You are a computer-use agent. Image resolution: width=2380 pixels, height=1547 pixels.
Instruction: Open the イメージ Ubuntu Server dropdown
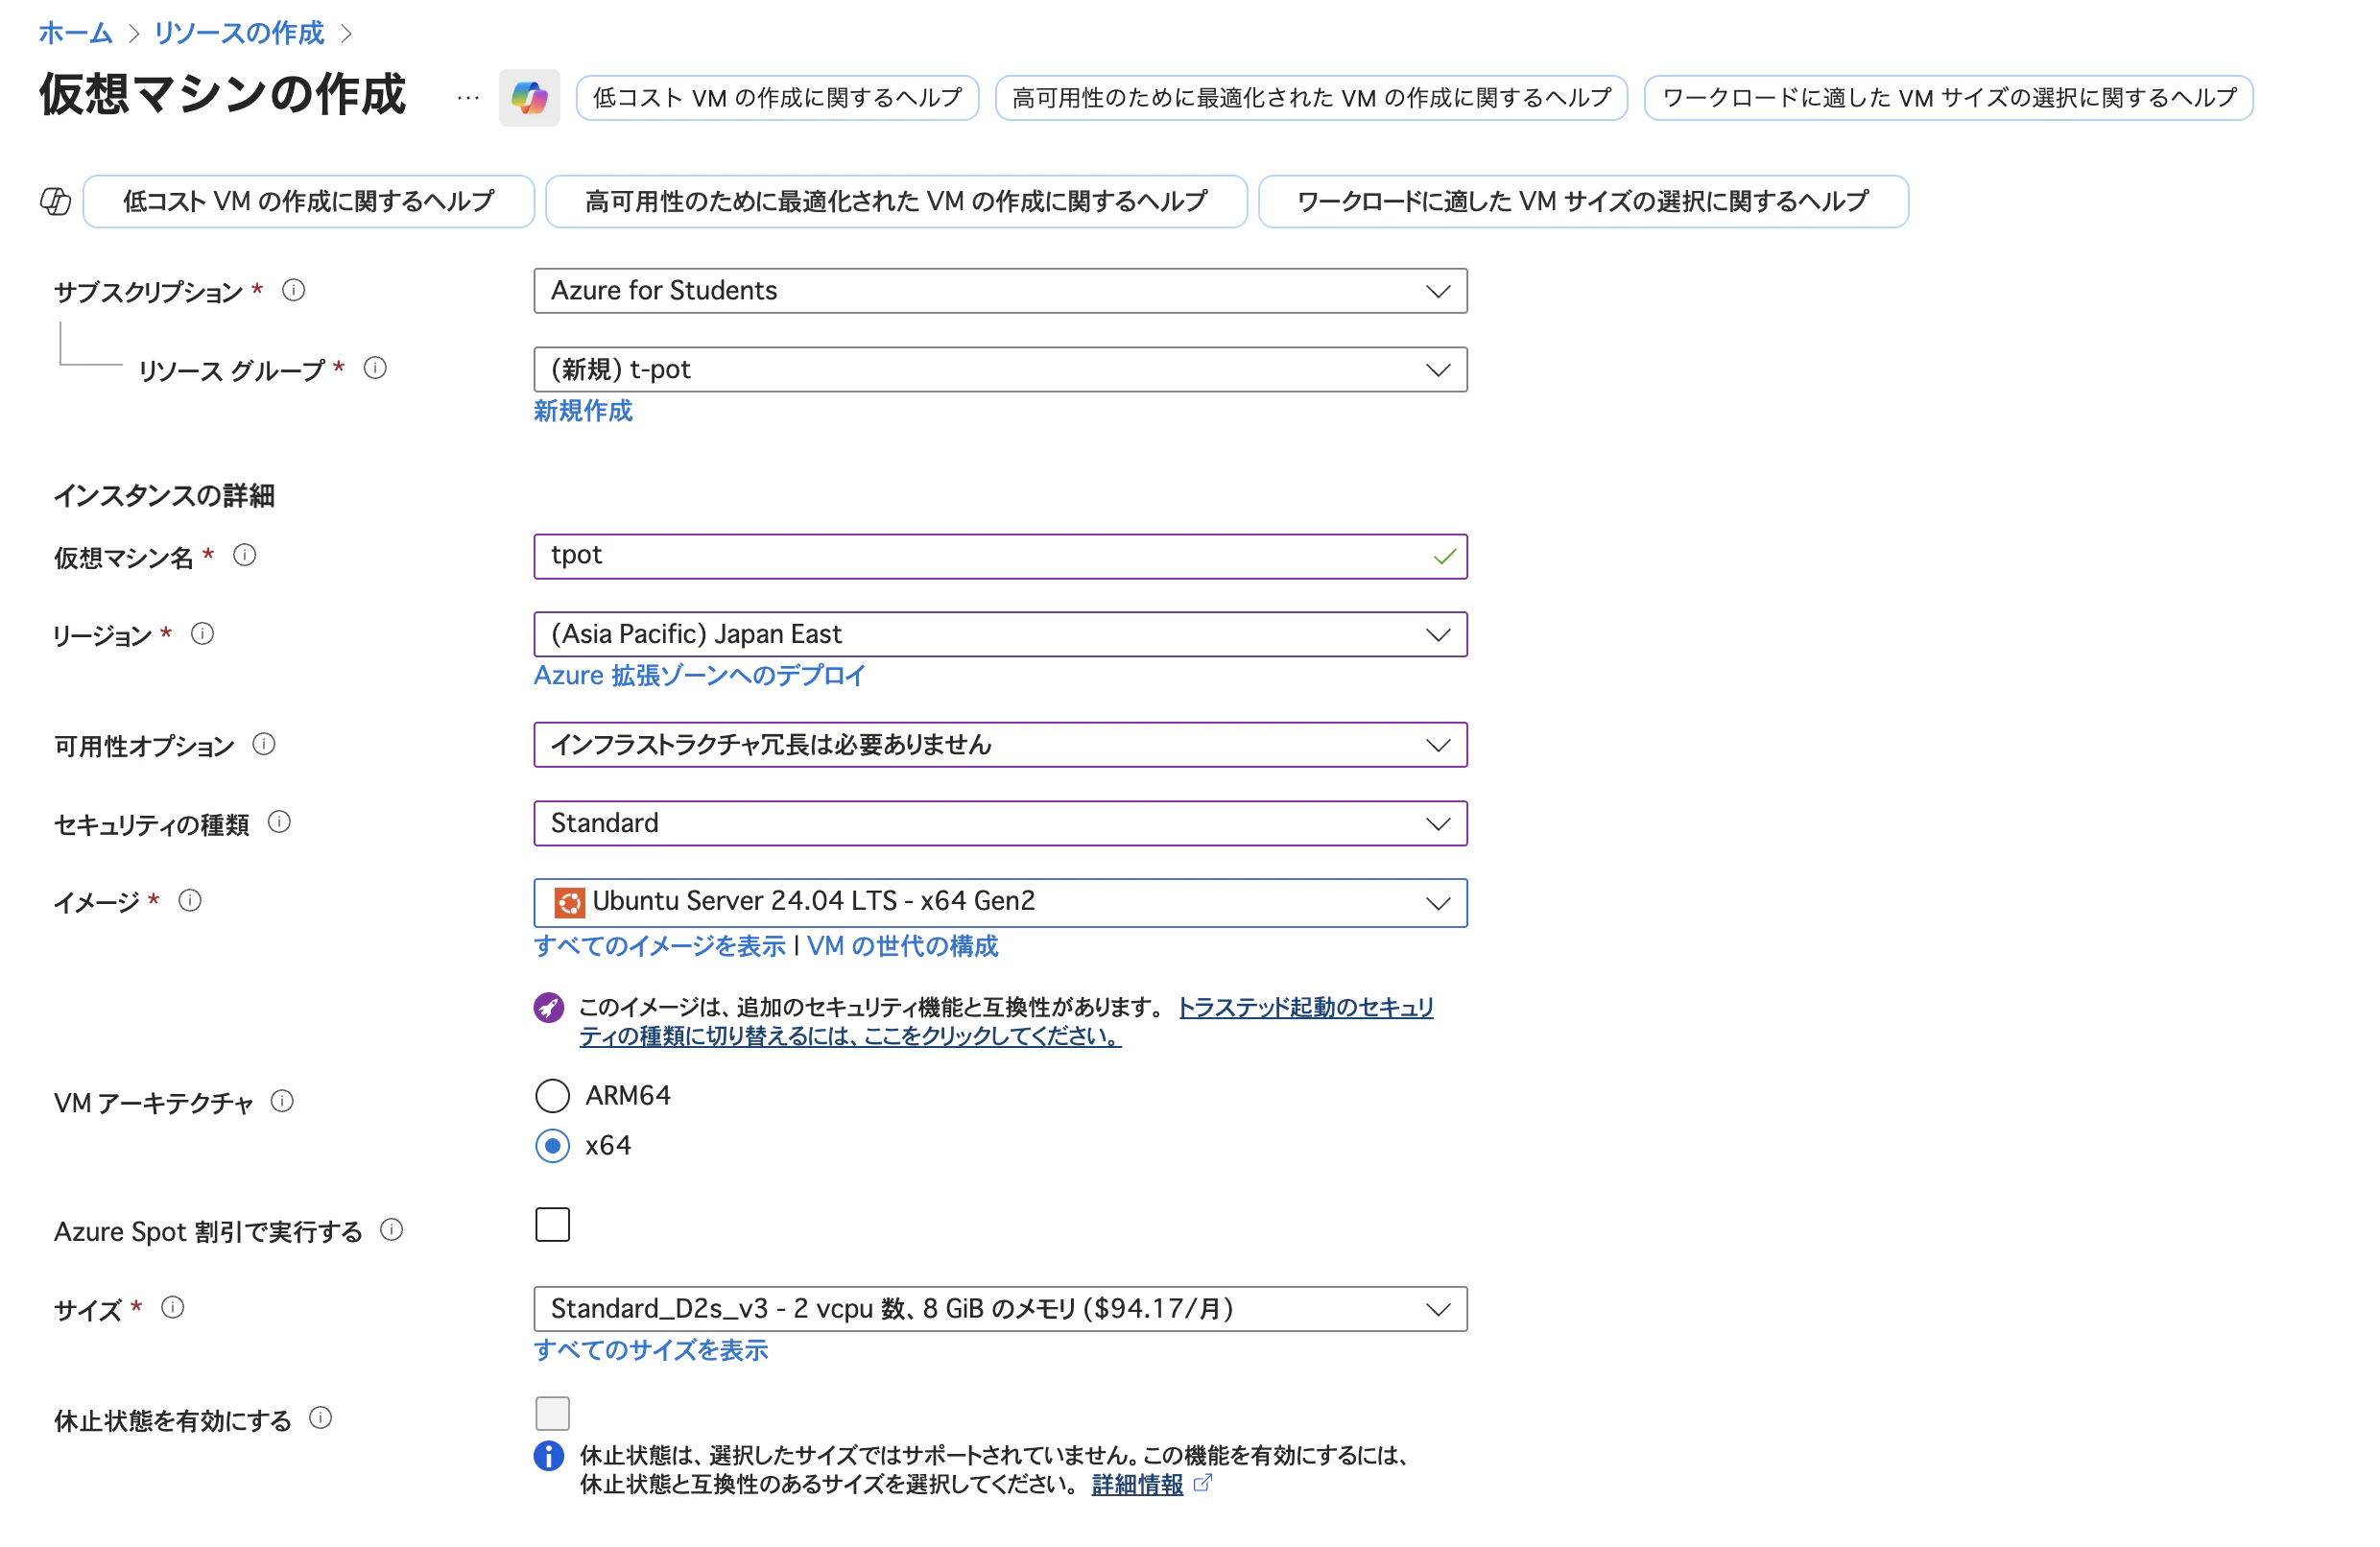click(1001, 903)
